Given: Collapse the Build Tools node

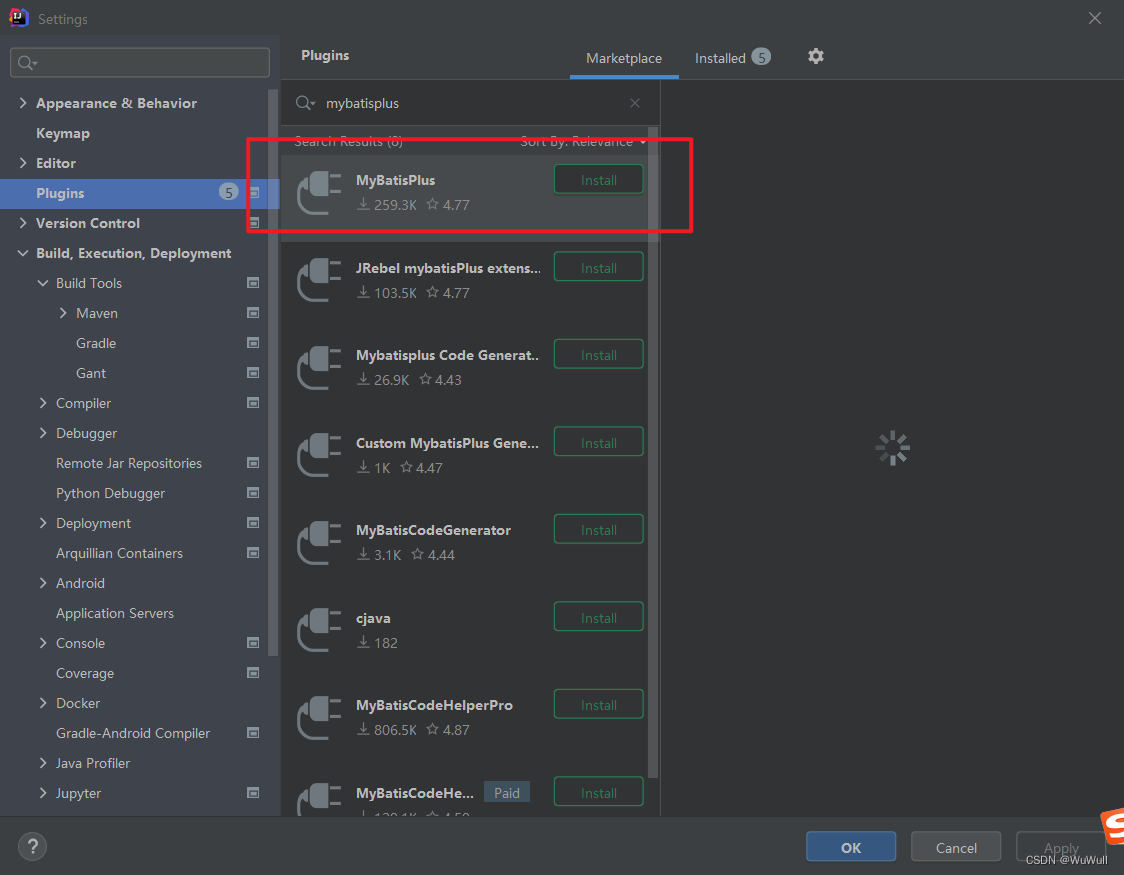Looking at the screenshot, I should pyautogui.click(x=43, y=283).
